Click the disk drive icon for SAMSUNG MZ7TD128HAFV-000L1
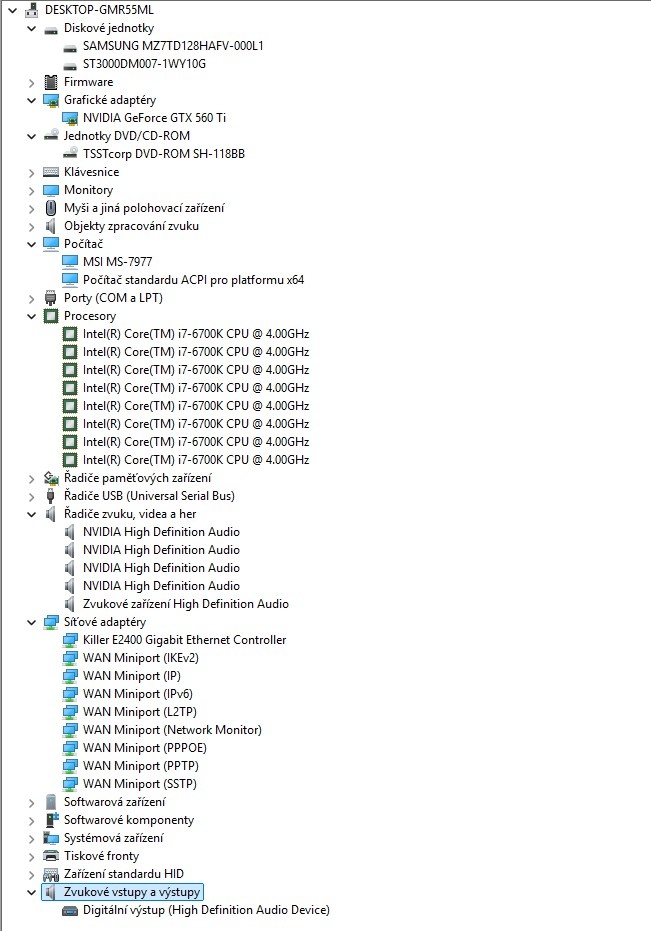Screen dimensions: 651x931 point(70,46)
